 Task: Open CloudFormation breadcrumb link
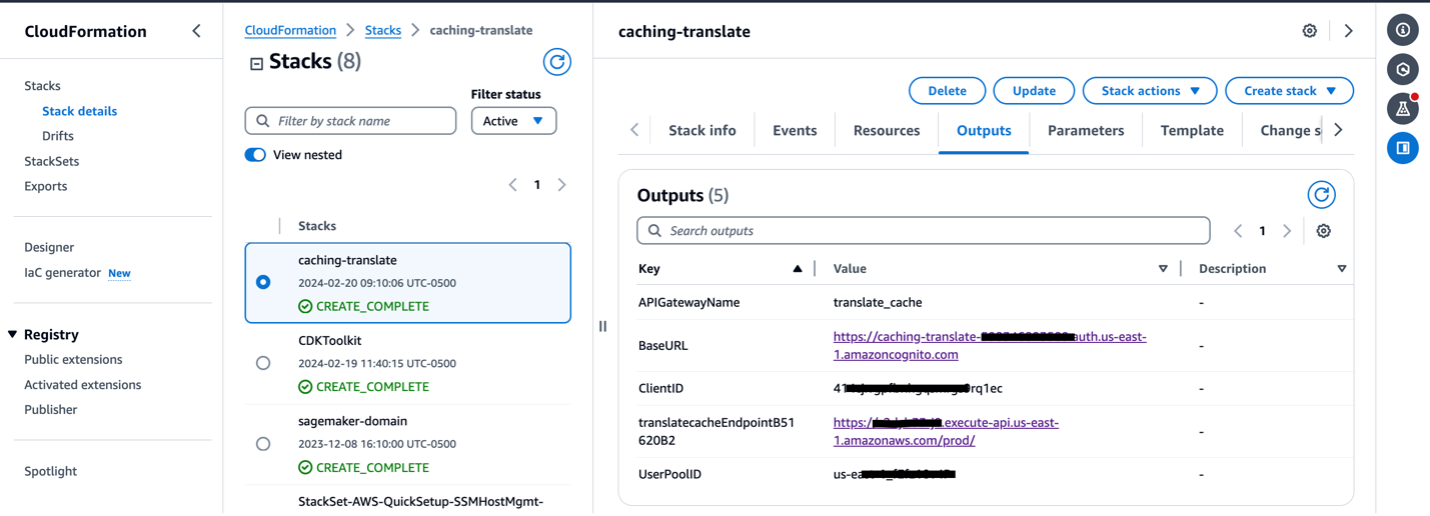point(290,31)
